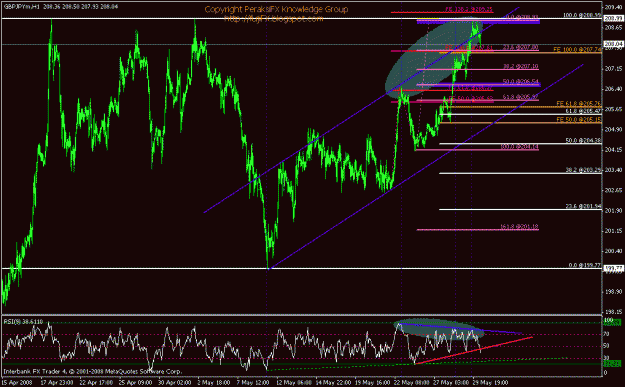Click the 22 Apr 17:00 time label

coord(96,383)
